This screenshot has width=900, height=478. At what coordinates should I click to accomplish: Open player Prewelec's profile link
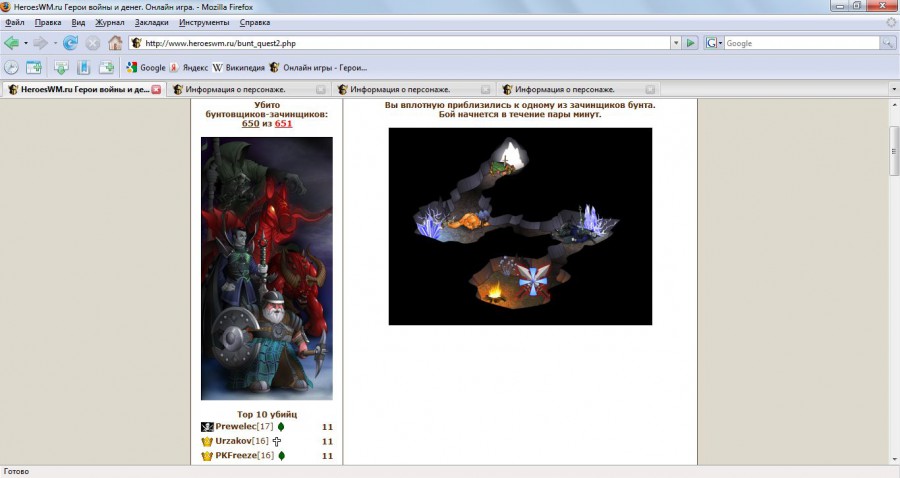coord(236,427)
